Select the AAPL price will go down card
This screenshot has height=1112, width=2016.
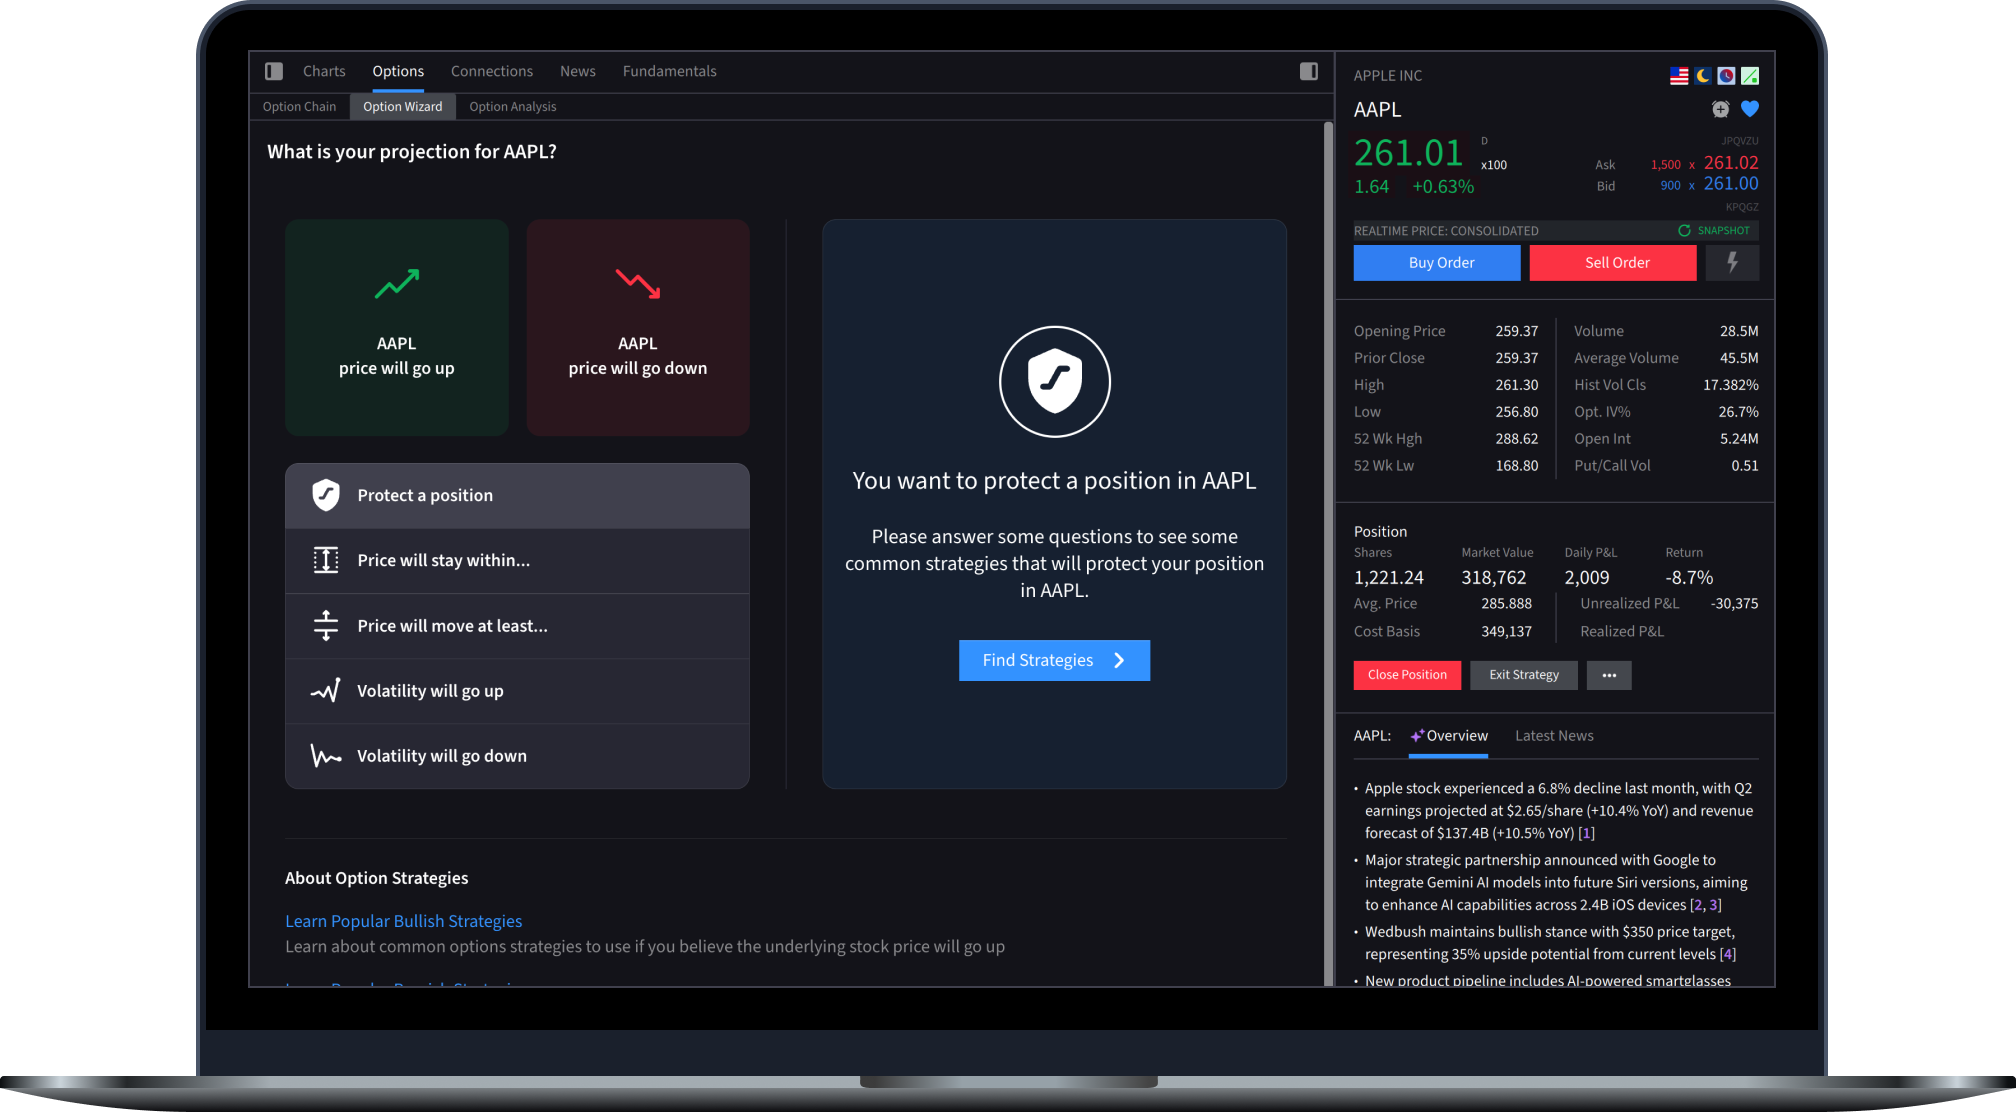pos(638,327)
